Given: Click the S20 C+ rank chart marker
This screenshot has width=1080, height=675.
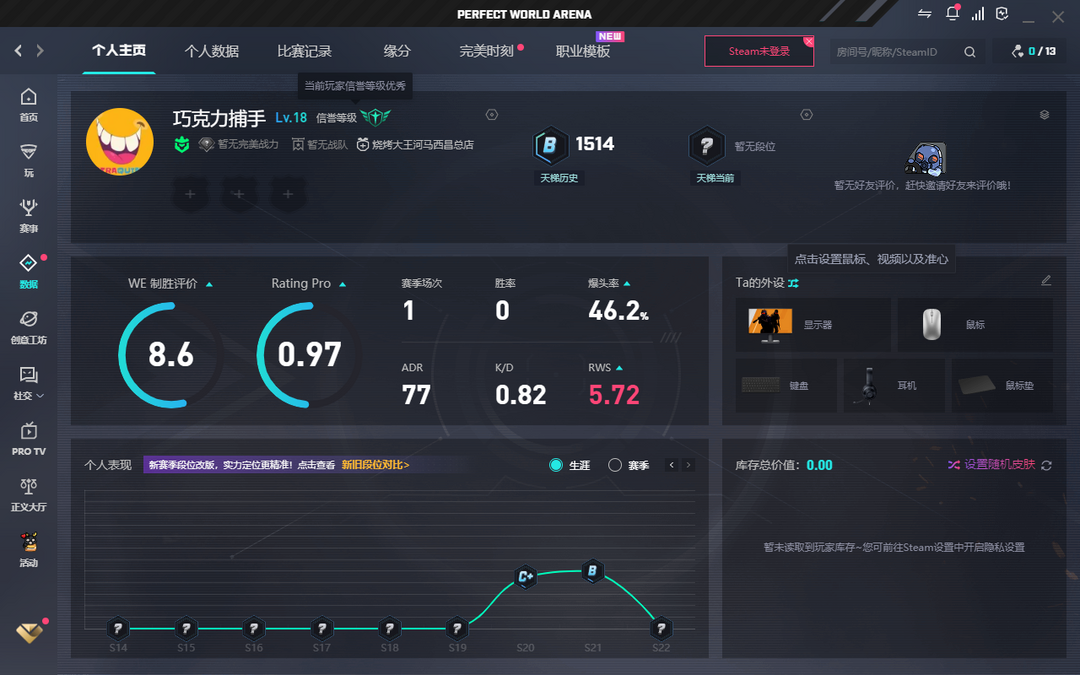Looking at the screenshot, I should click(x=526, y=577).
